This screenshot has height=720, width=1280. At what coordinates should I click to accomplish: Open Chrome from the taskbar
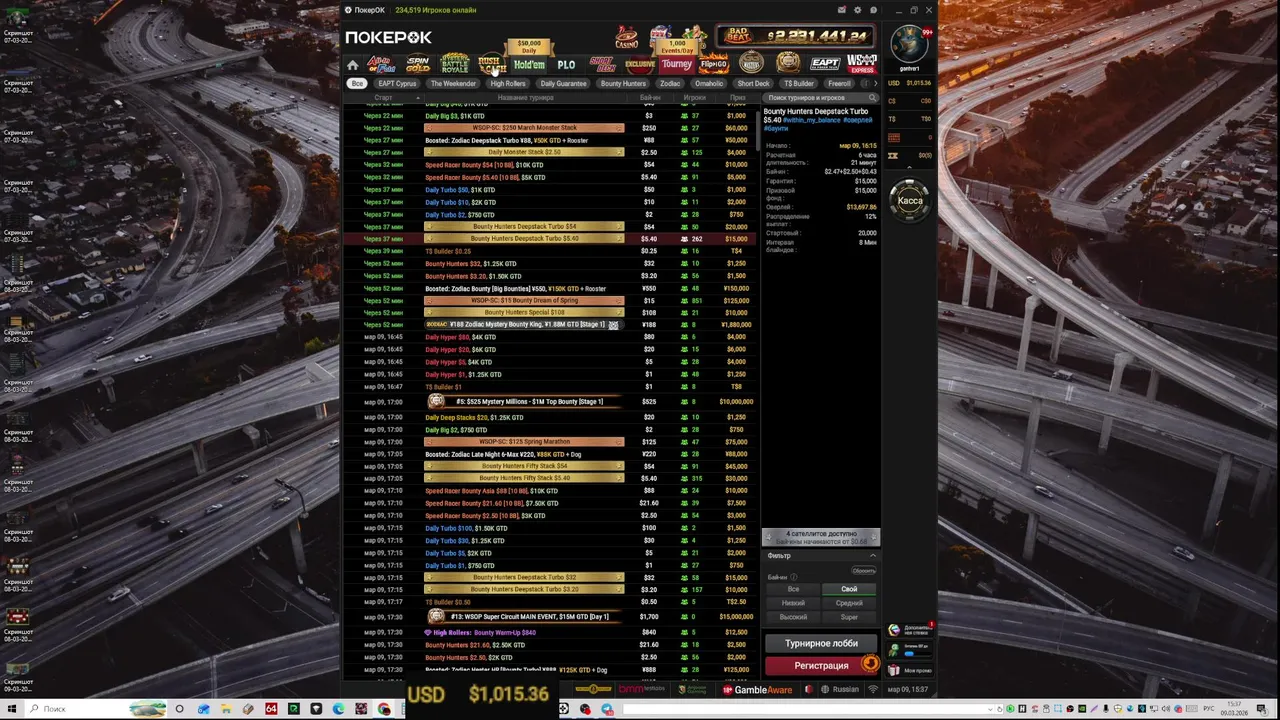[x=385, y=709]
